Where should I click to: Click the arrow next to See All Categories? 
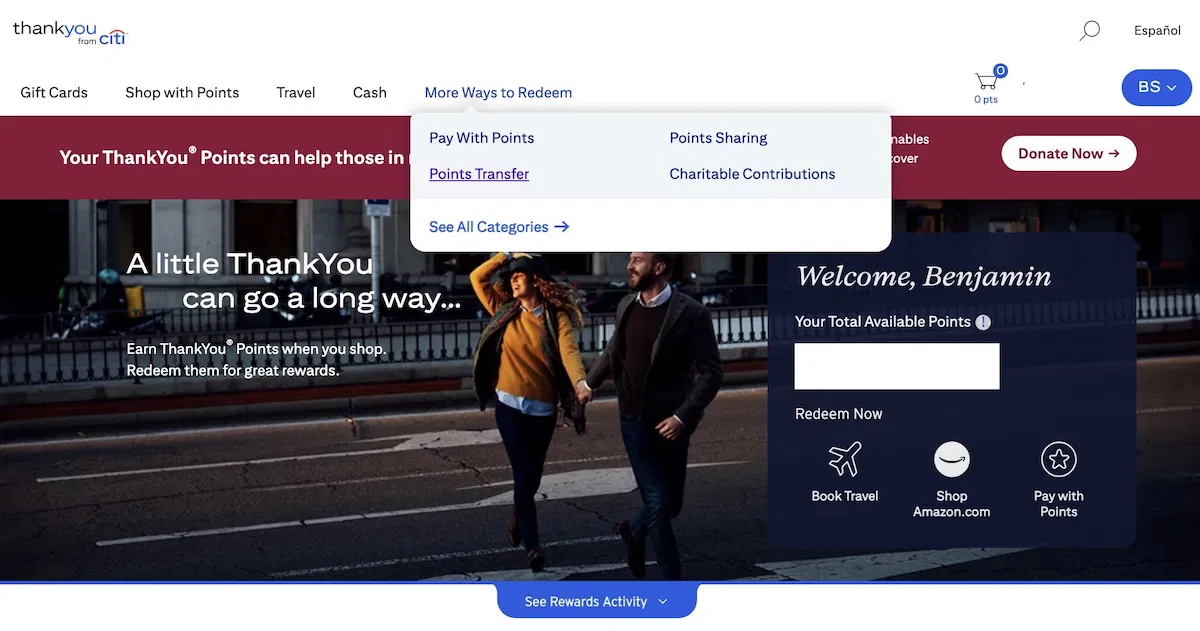(x=562, y=227)
